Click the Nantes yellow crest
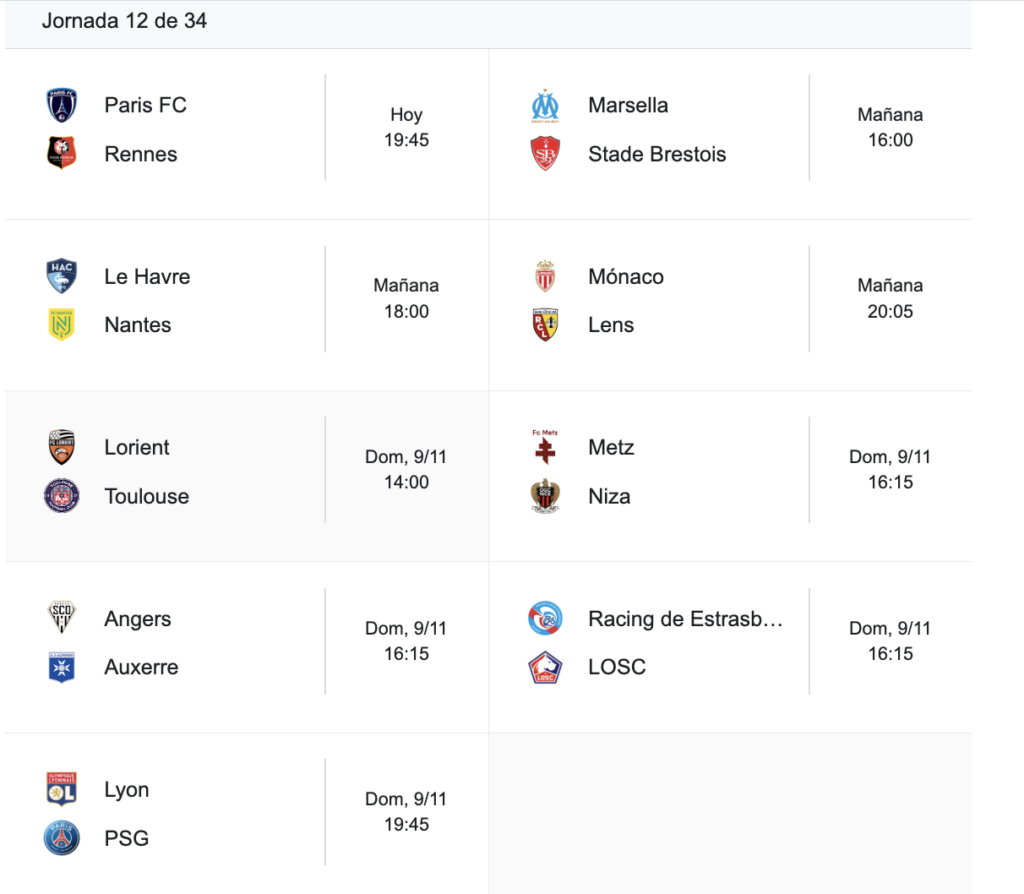Image resolution: width=1024 pixels, height=894 pixels. coord(62,324)
